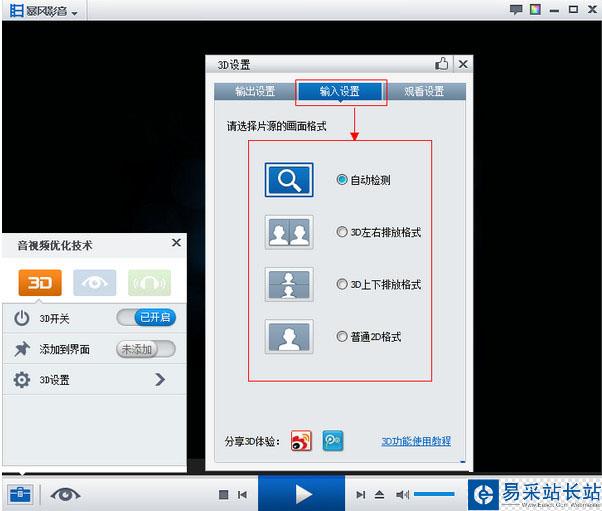
Task: Open the skin color icon in title bar
Action: pos(535,9)
